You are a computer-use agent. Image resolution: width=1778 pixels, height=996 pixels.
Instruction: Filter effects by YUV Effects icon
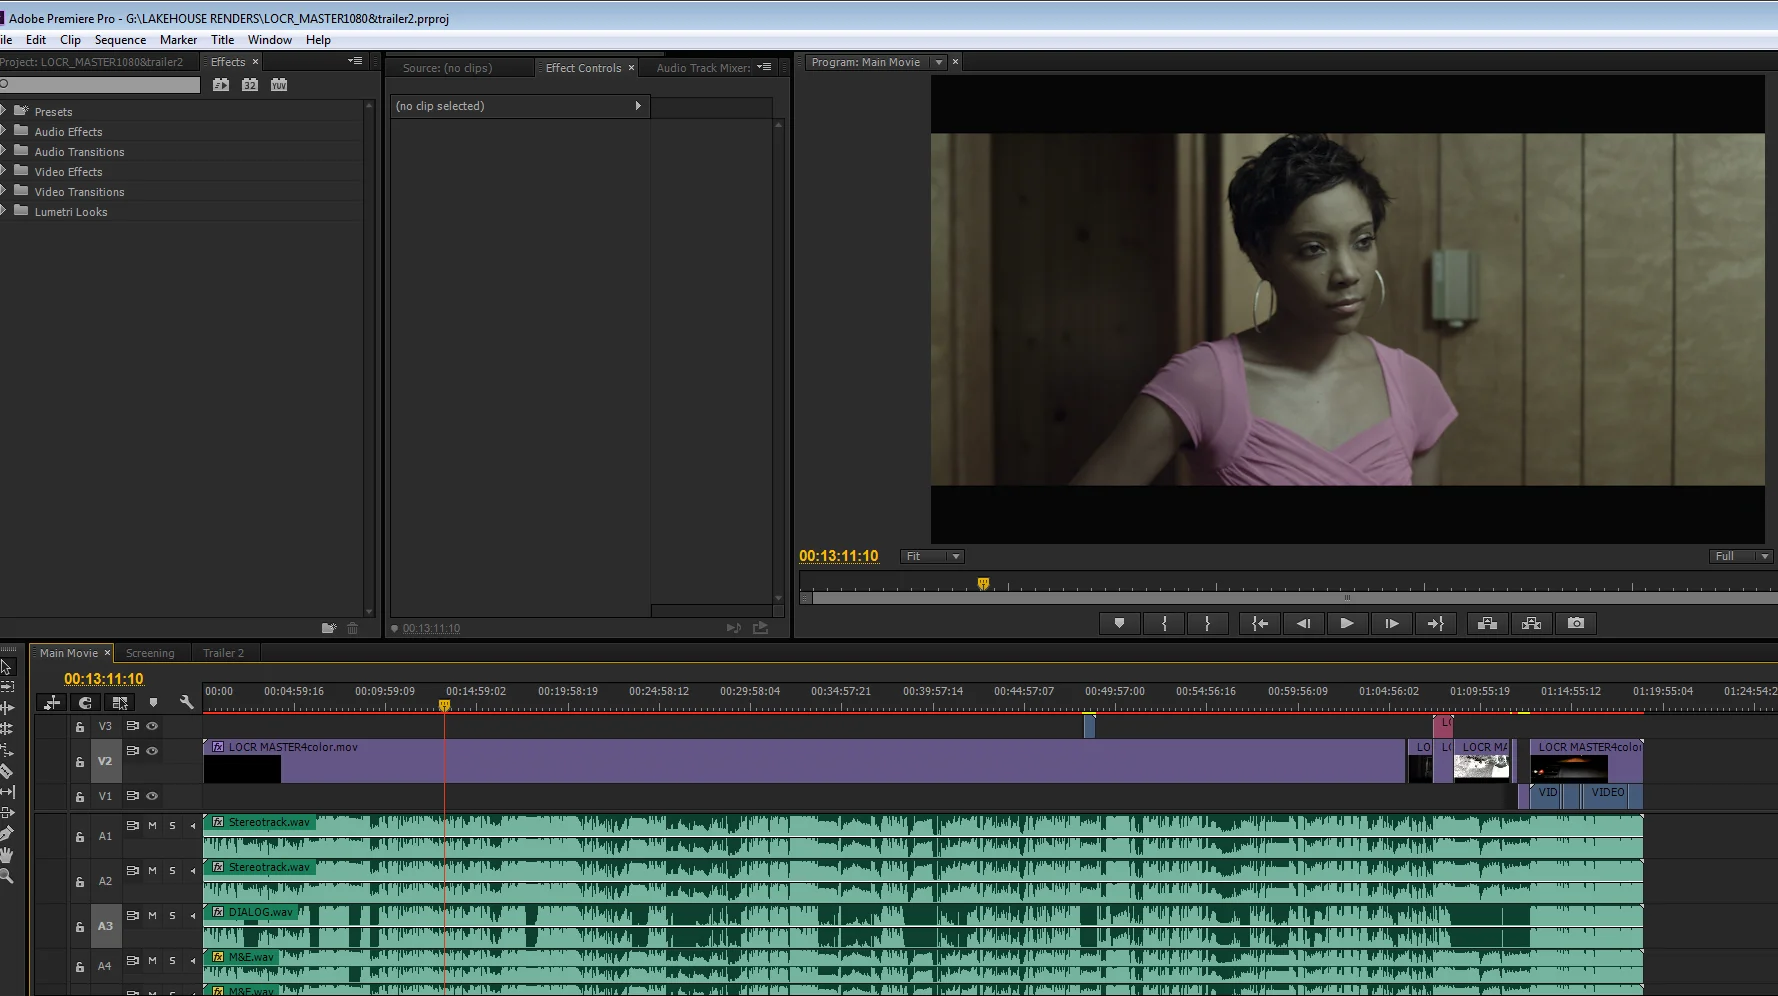279,85
